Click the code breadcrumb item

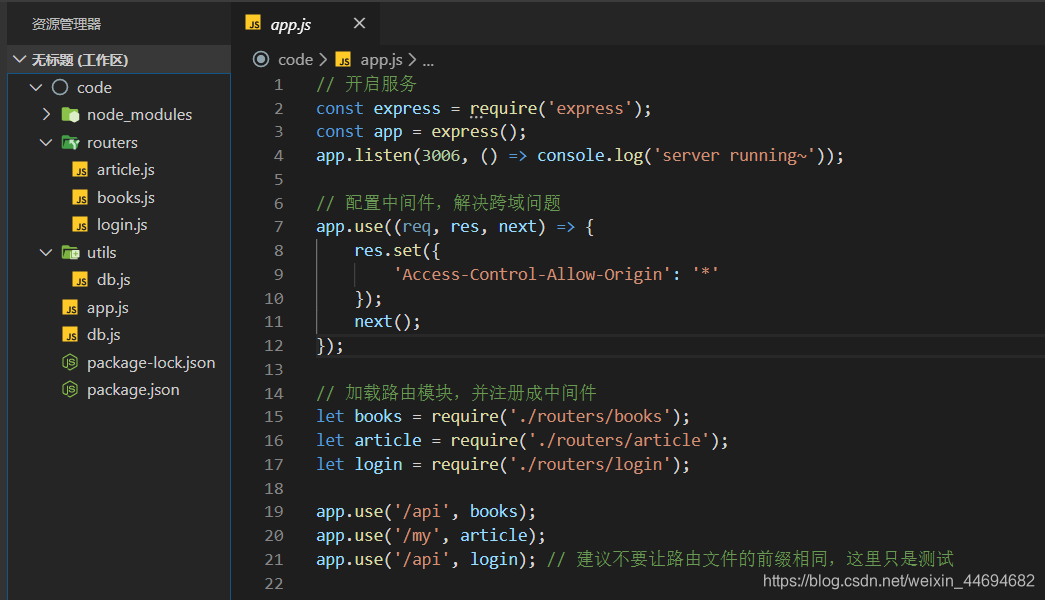click(x=295, y=60)
